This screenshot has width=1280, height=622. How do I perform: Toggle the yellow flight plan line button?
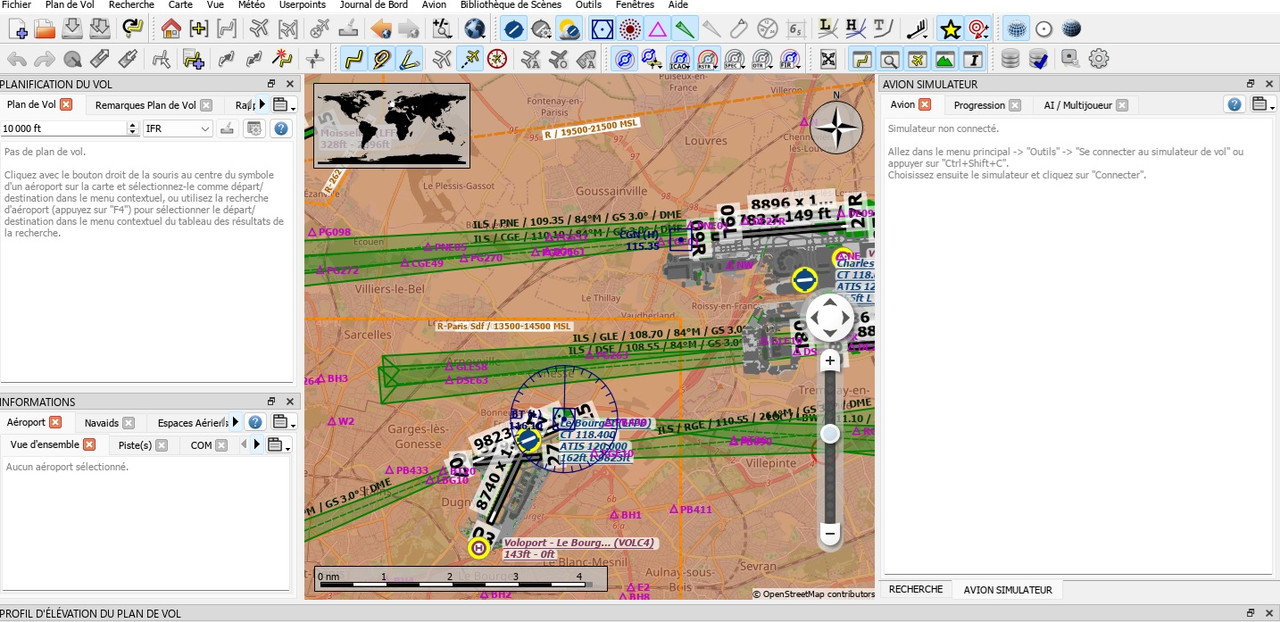point(353,59)
